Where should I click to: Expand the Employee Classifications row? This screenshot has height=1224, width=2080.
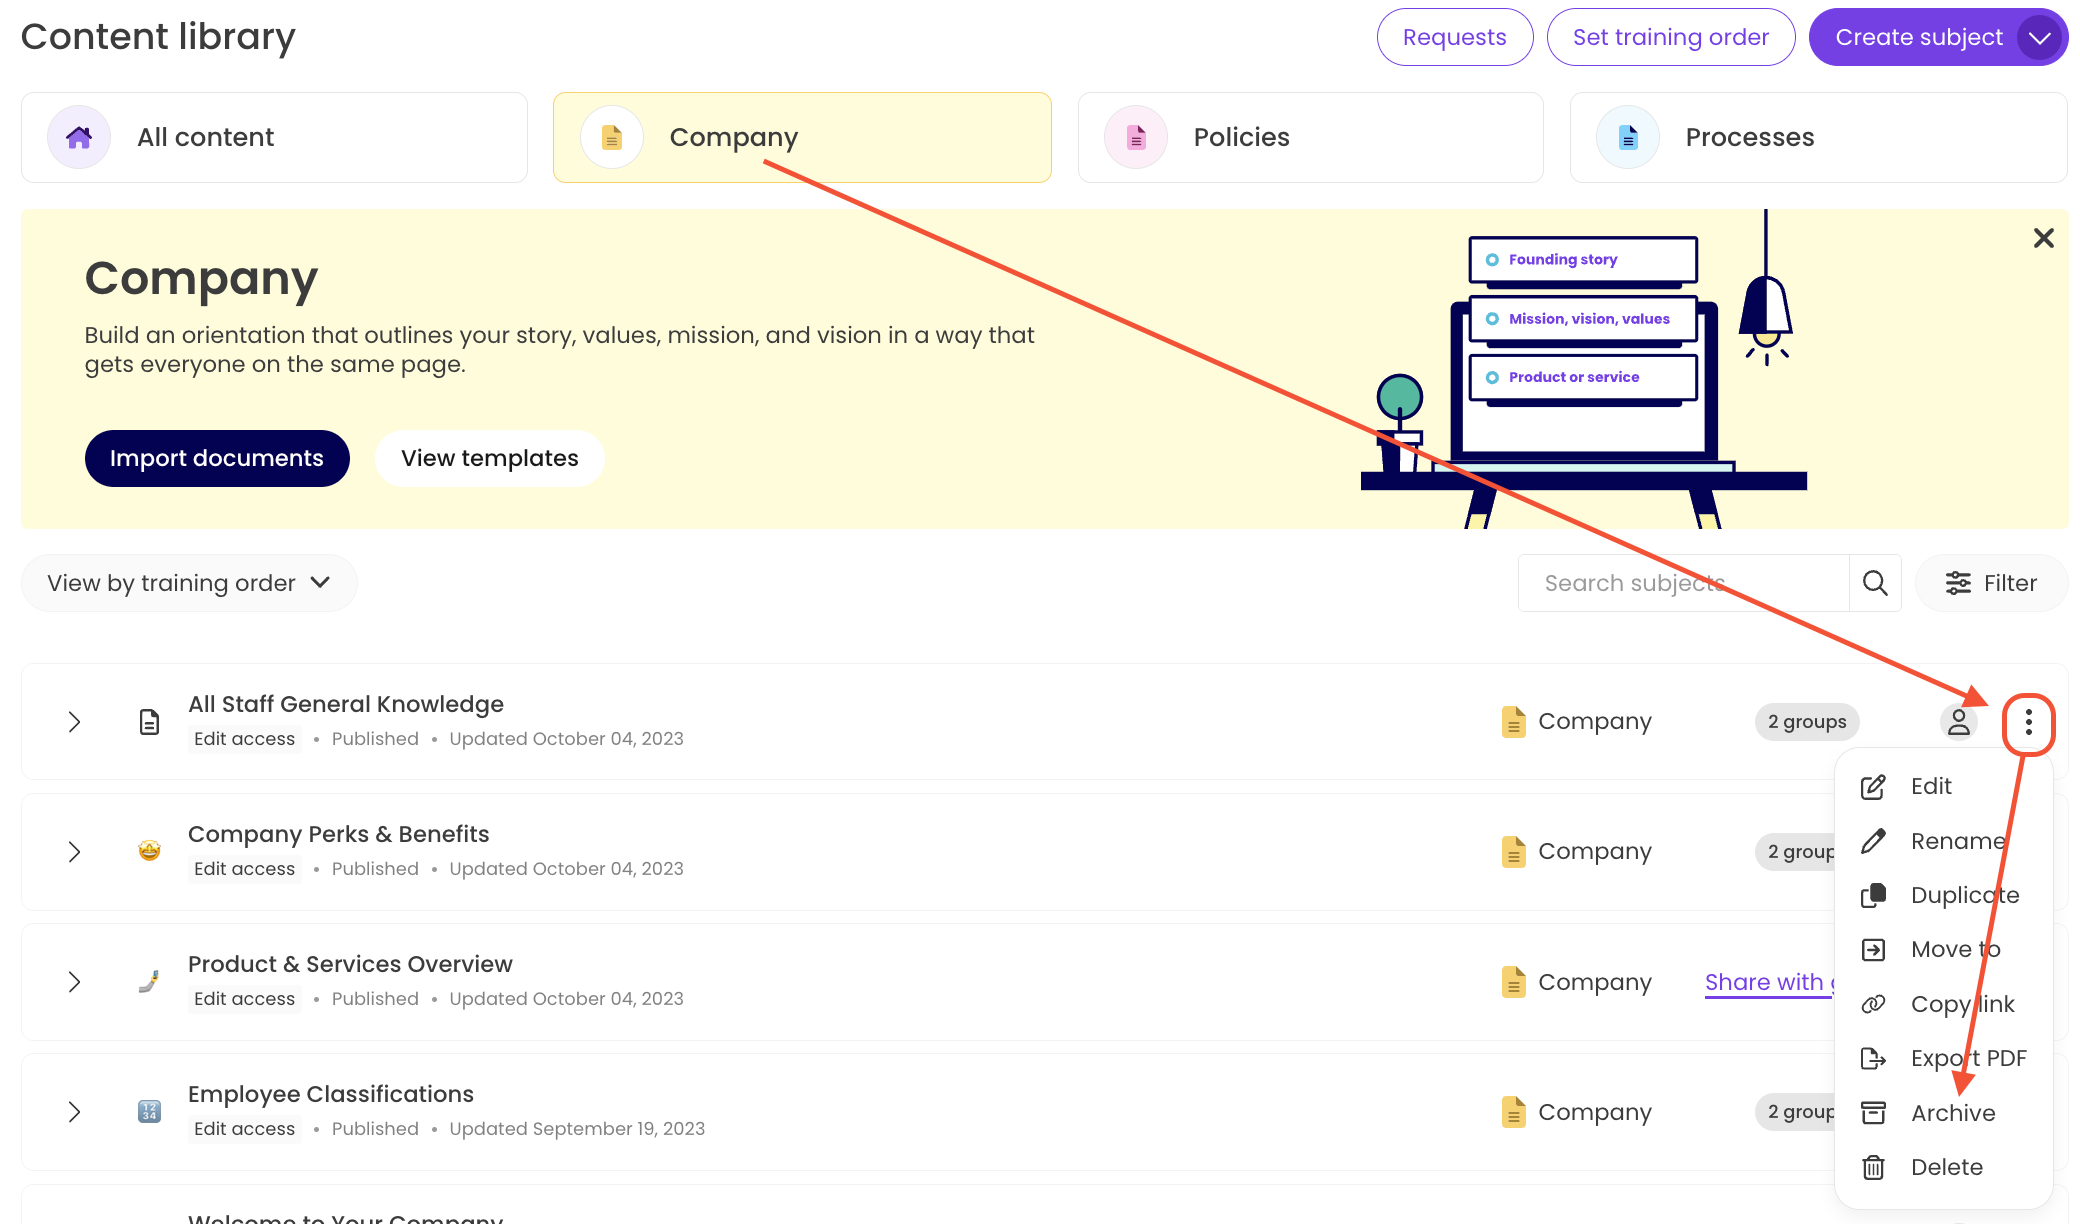[74, 1112]
